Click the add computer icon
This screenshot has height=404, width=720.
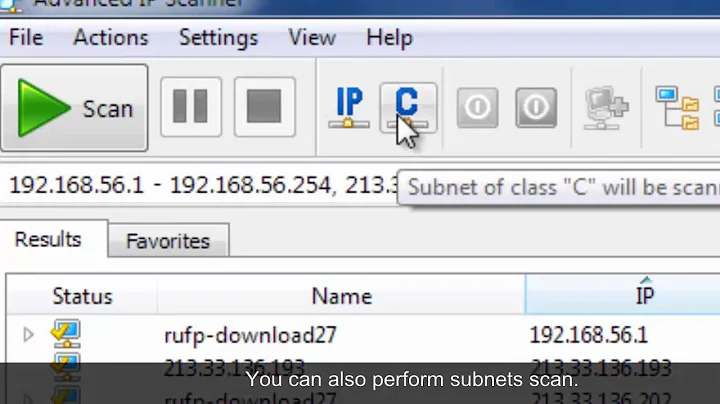click(606, 108)
